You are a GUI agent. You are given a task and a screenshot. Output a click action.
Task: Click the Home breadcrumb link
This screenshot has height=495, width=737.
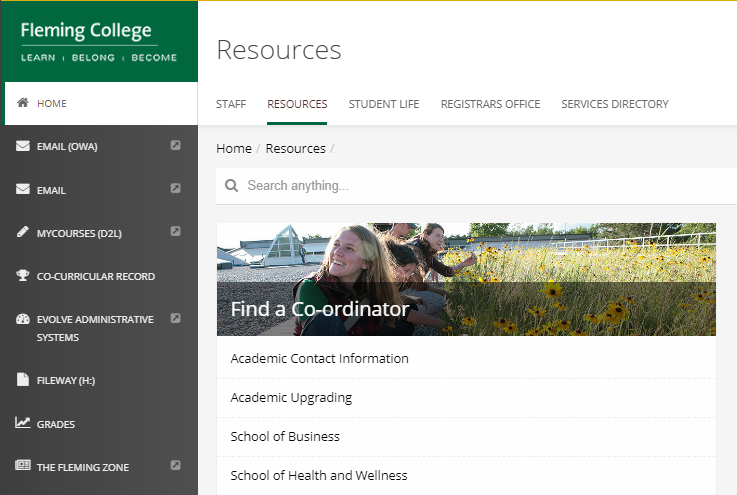[x=234, y=149]
